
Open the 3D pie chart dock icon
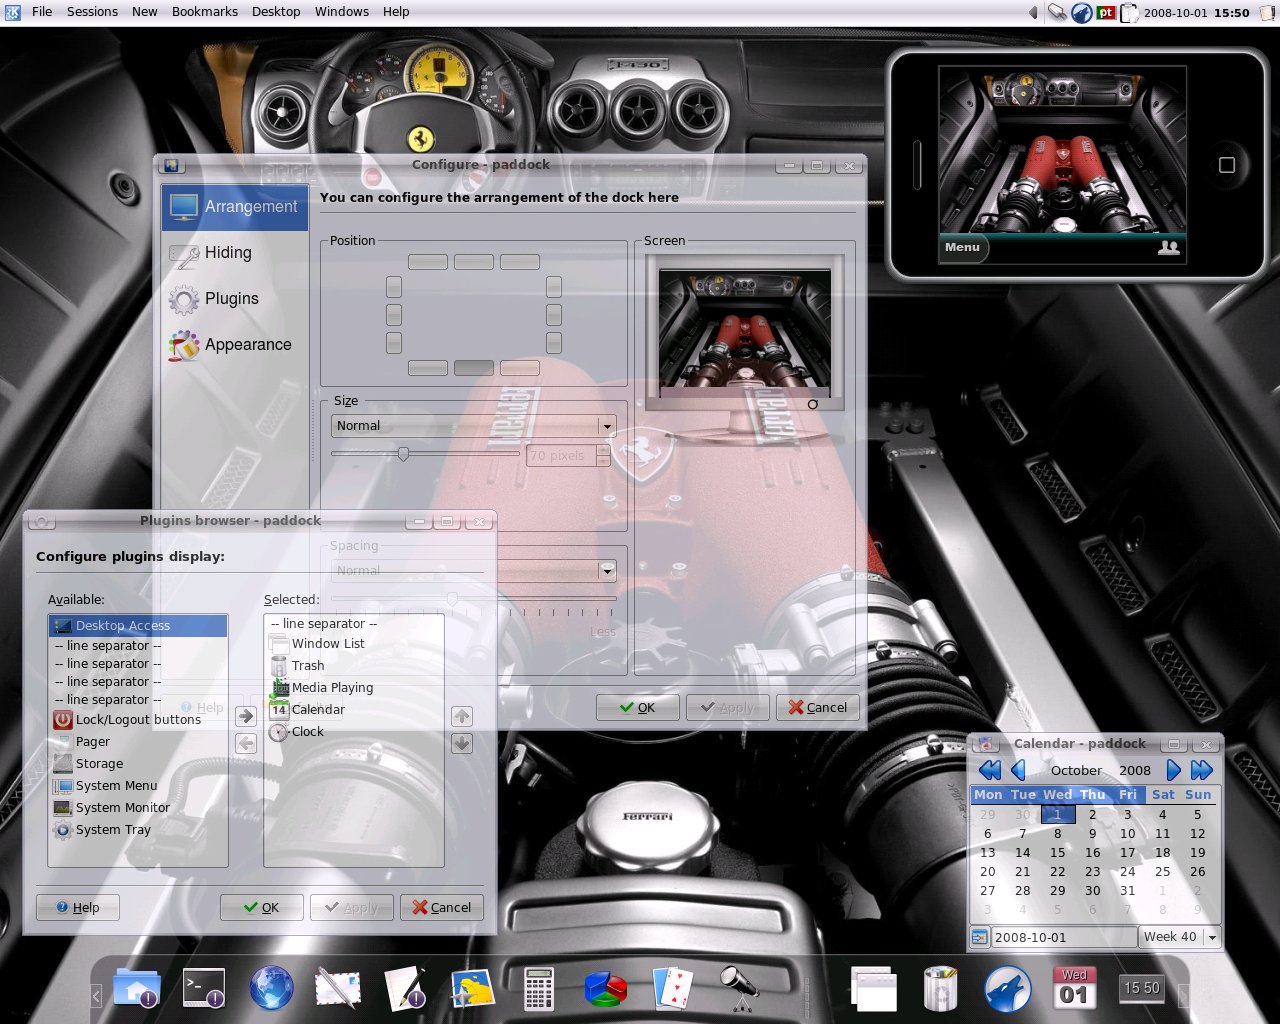coord(606,988)
